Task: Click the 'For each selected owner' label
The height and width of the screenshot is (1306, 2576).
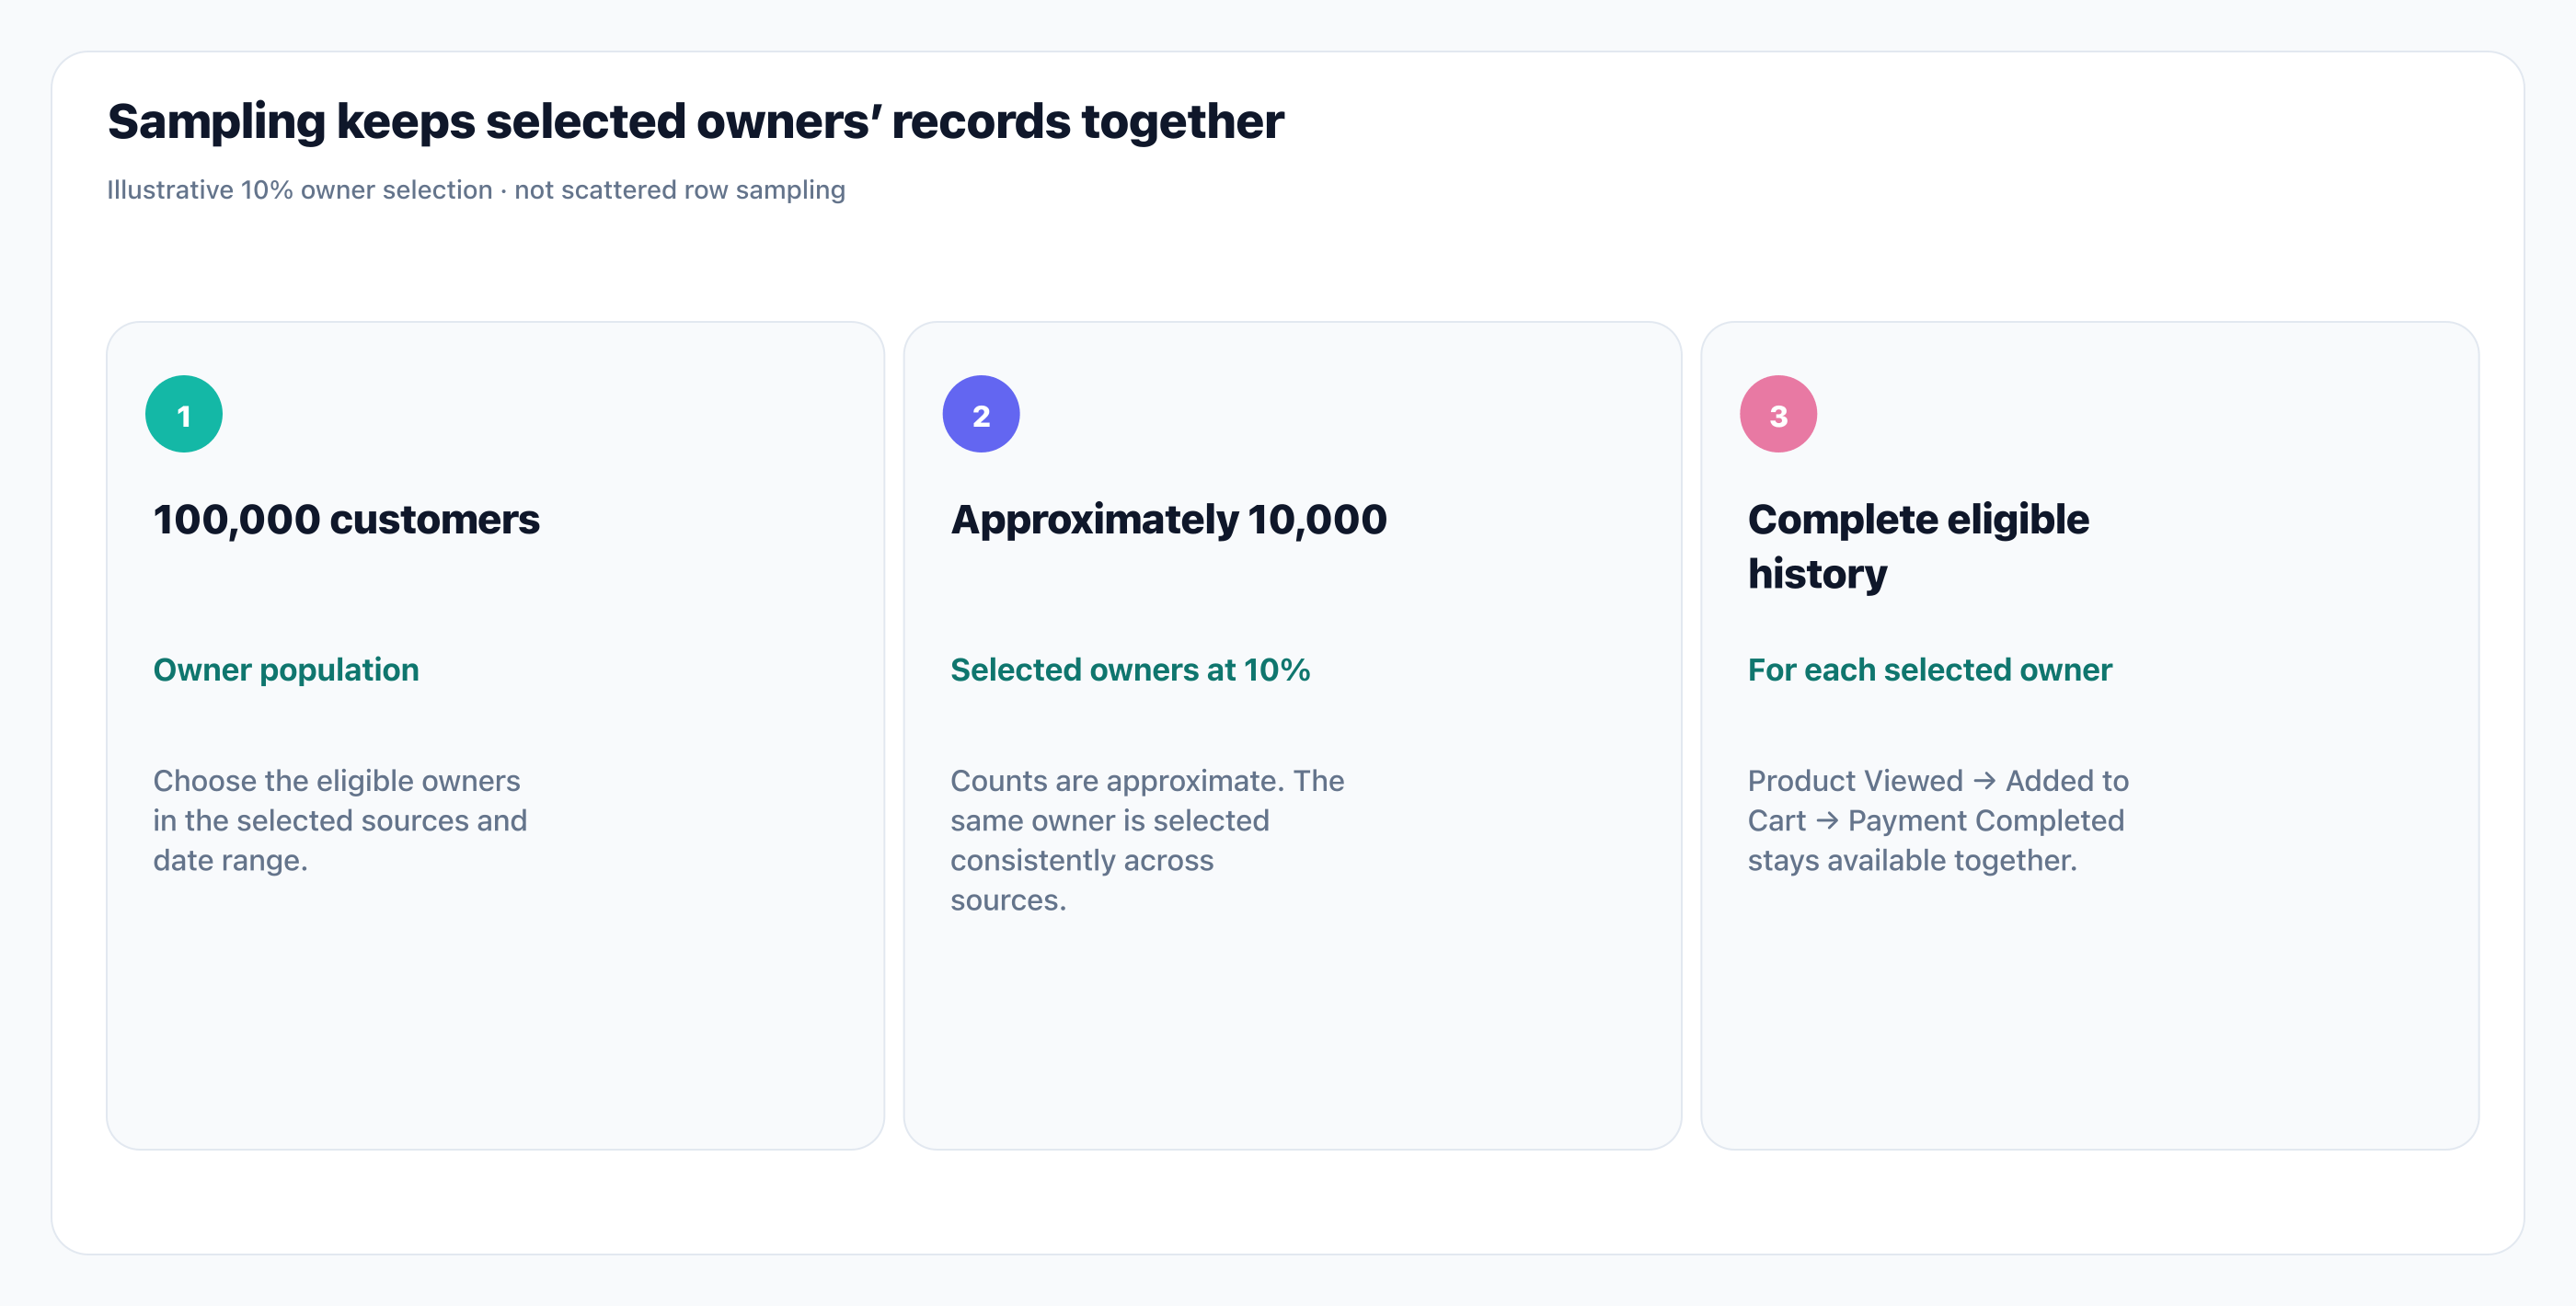Action: pos(1929,670)
